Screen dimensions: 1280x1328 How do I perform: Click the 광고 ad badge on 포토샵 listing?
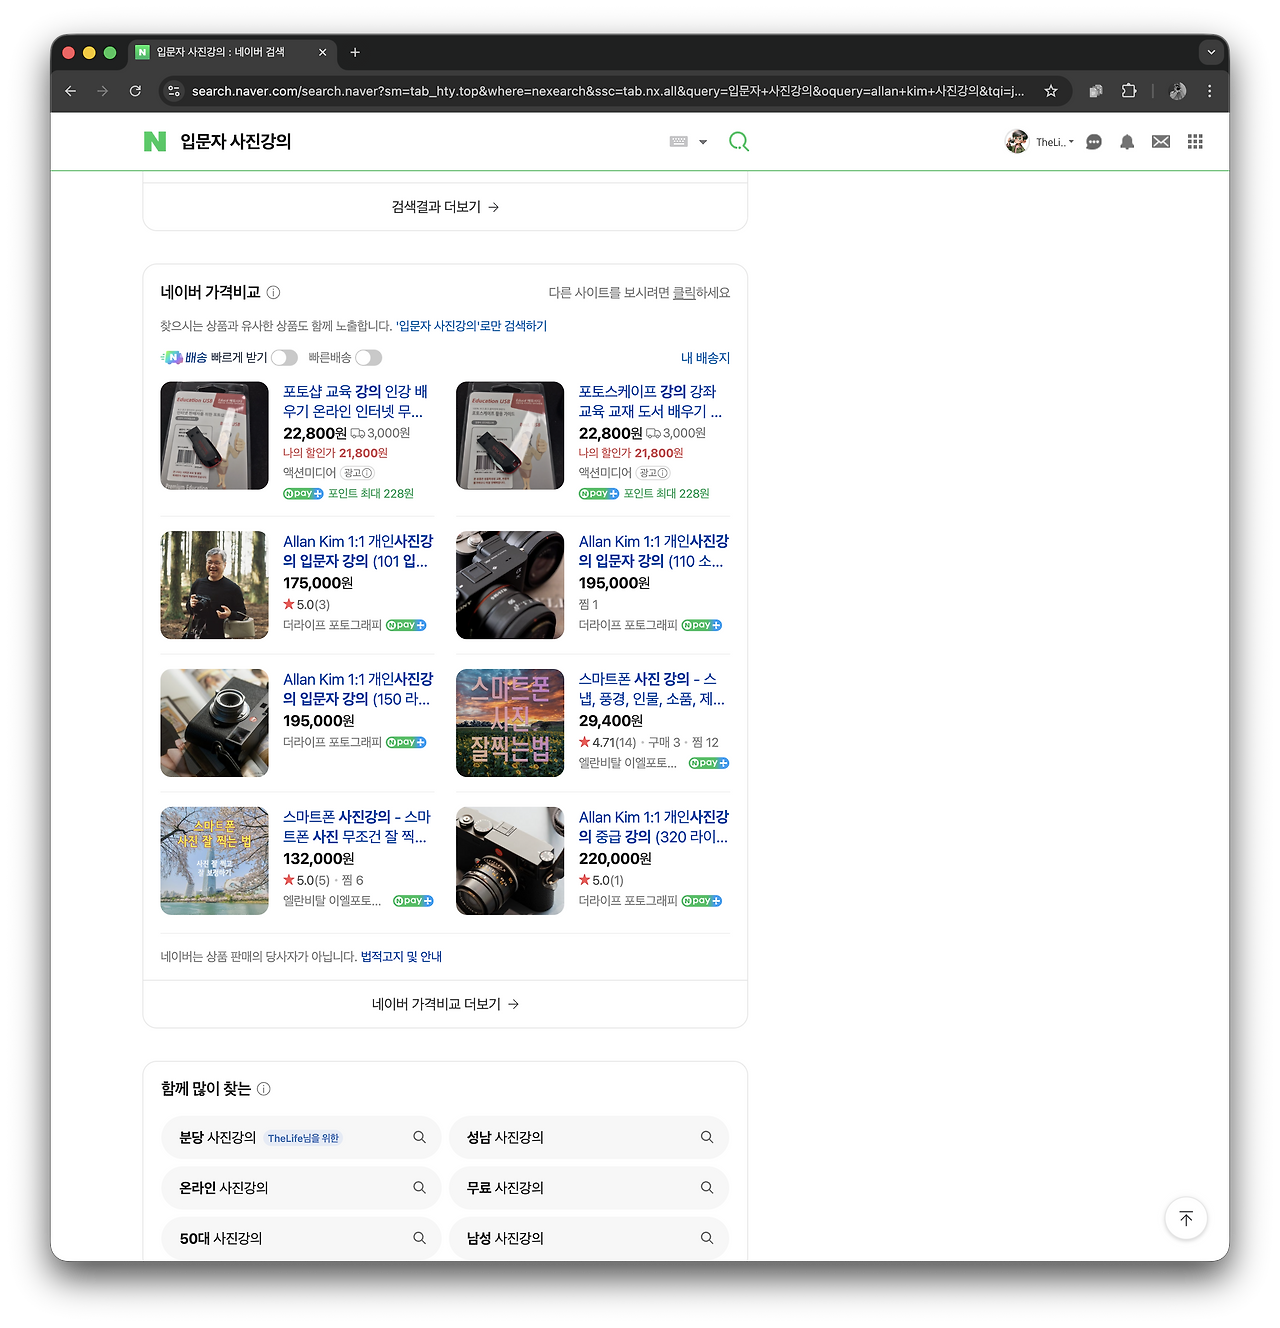(357, 473)
